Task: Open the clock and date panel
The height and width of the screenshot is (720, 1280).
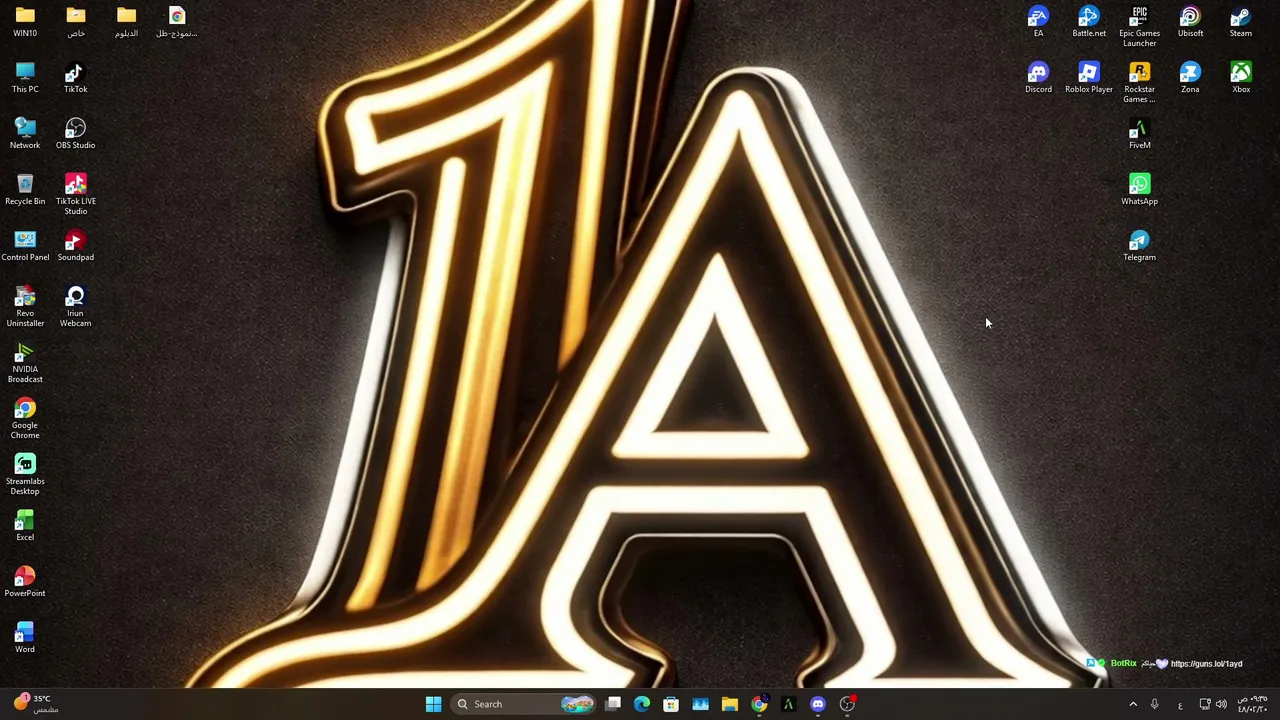Action: click(x=1253, y=704)
